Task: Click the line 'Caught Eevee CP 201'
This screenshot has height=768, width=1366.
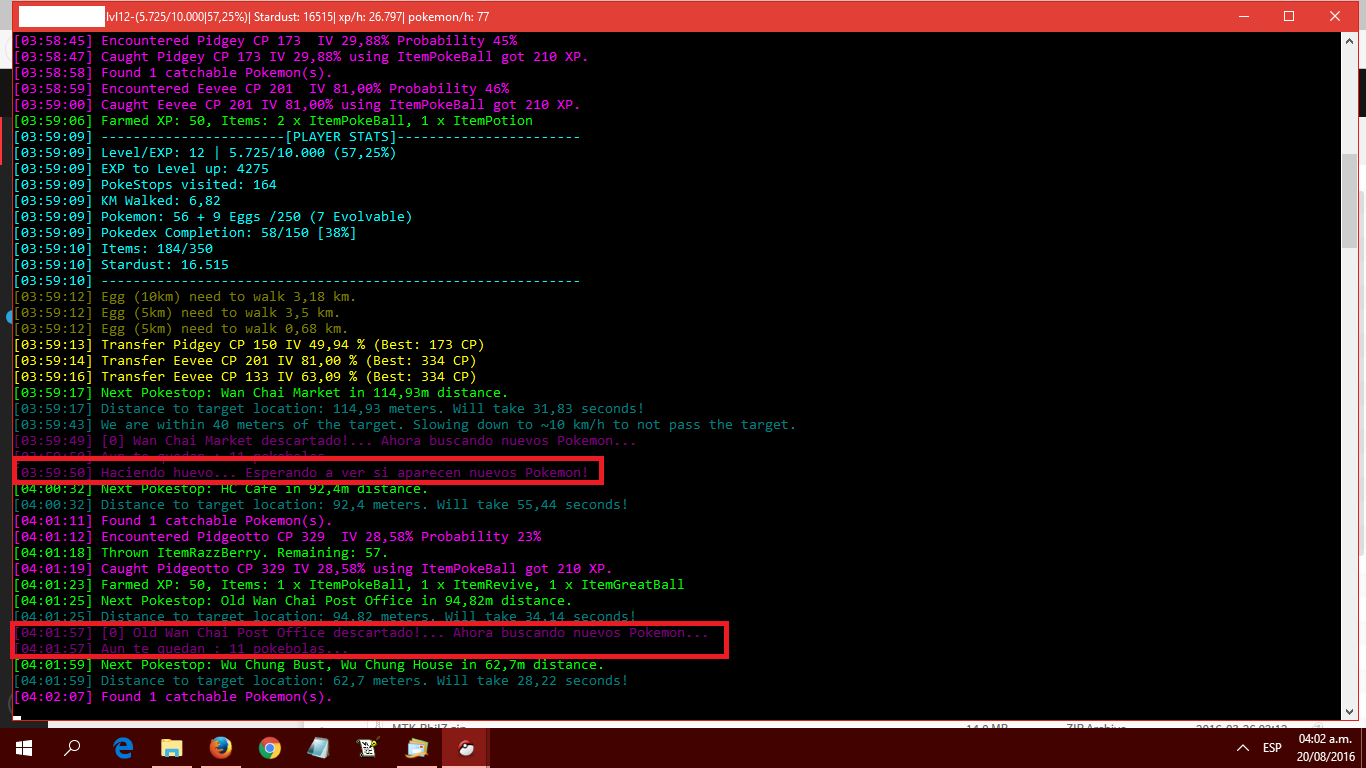Action: 297,105
